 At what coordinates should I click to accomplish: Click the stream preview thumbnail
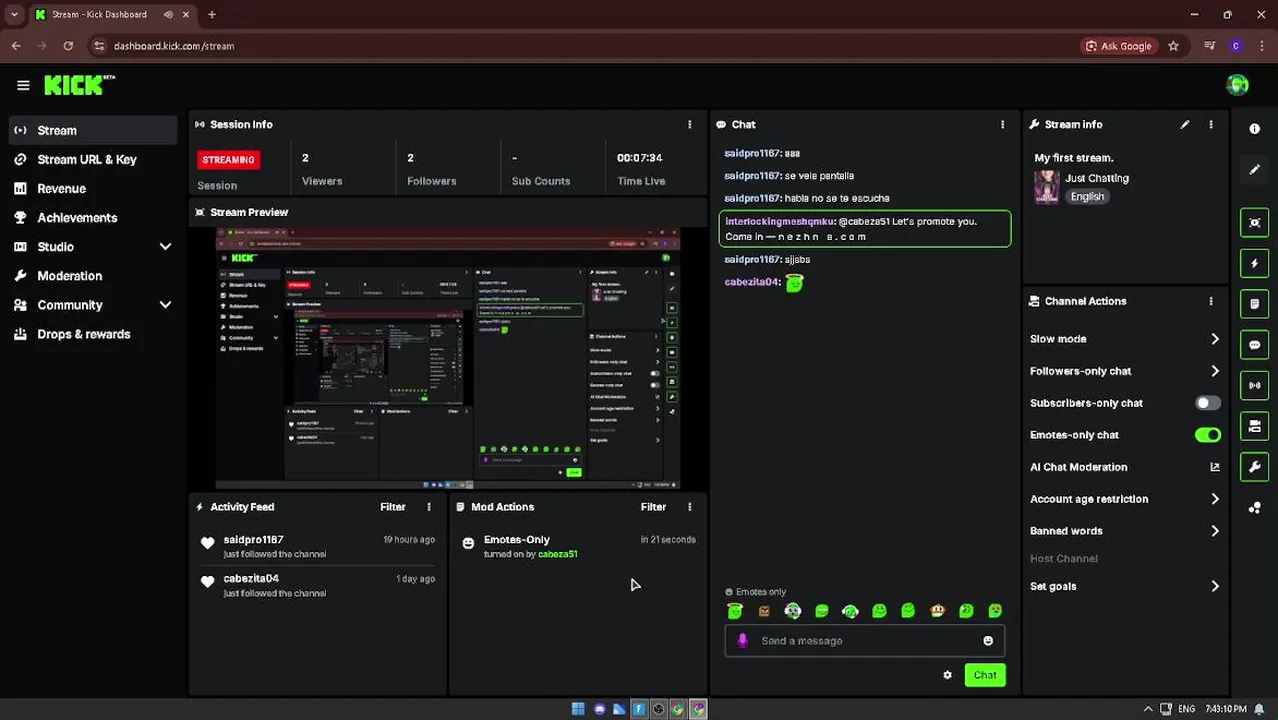point(448,357)
